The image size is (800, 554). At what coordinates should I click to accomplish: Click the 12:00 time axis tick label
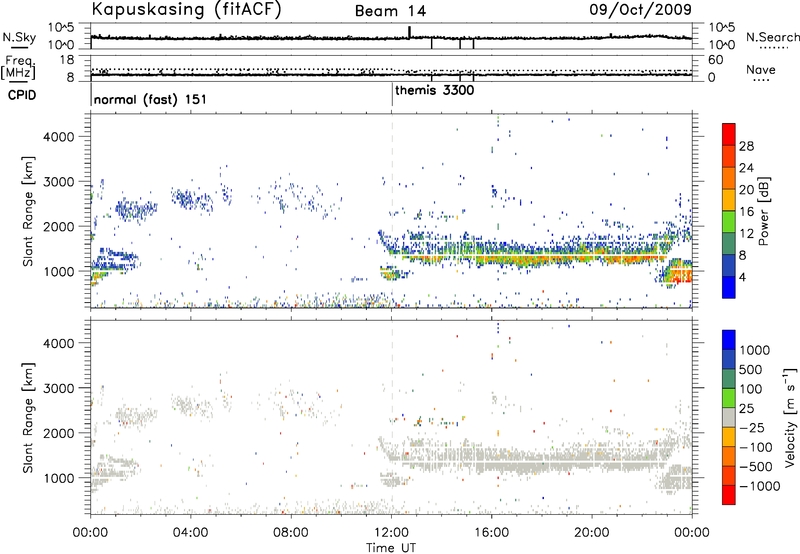tap(391, 533)
